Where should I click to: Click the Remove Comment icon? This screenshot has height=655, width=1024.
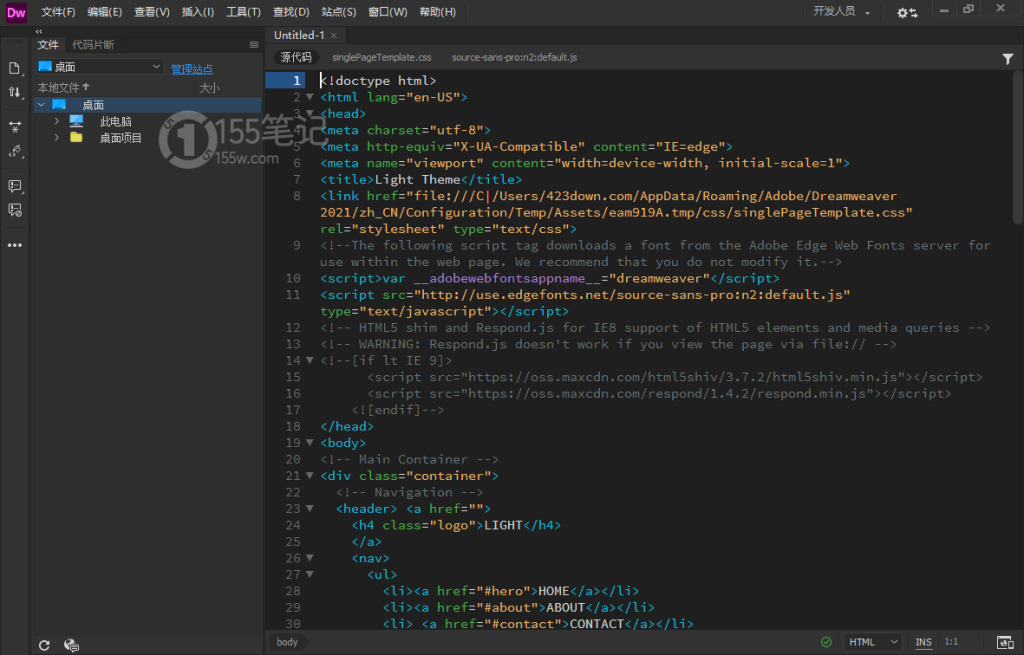pyautogui.click(x=15, y=210)
